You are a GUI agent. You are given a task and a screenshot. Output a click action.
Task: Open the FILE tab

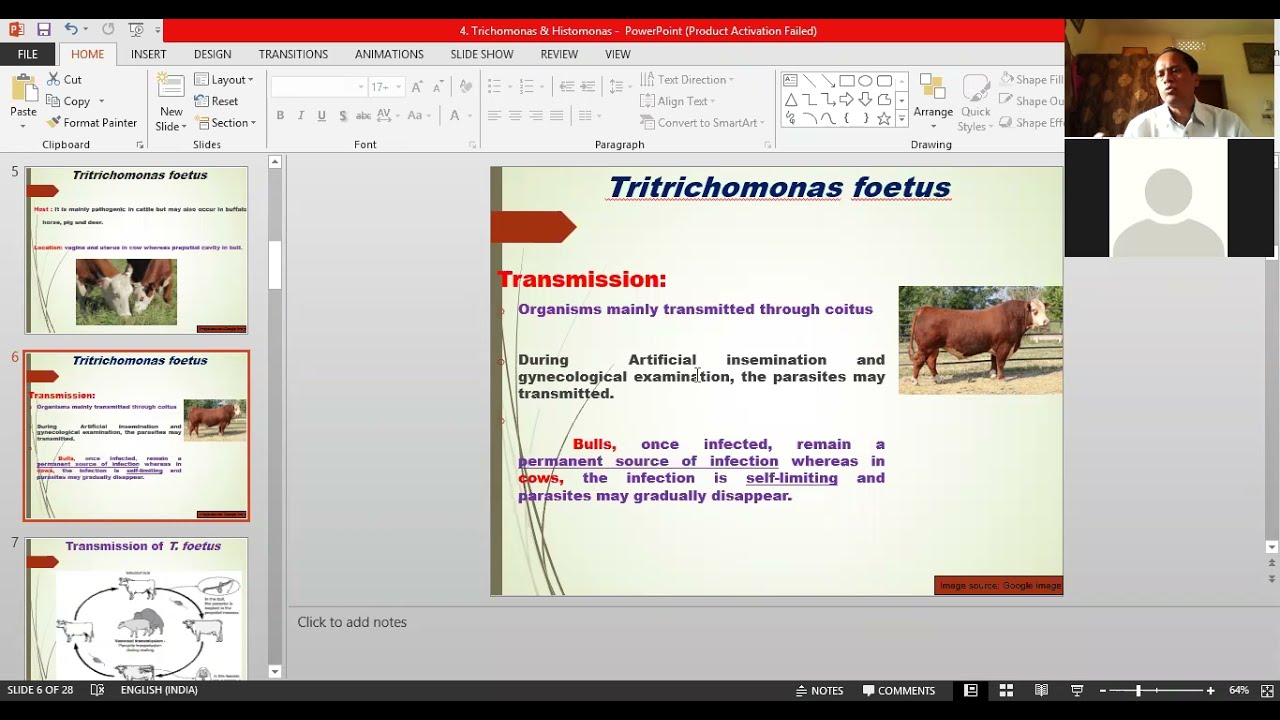[x=28, y=54]
